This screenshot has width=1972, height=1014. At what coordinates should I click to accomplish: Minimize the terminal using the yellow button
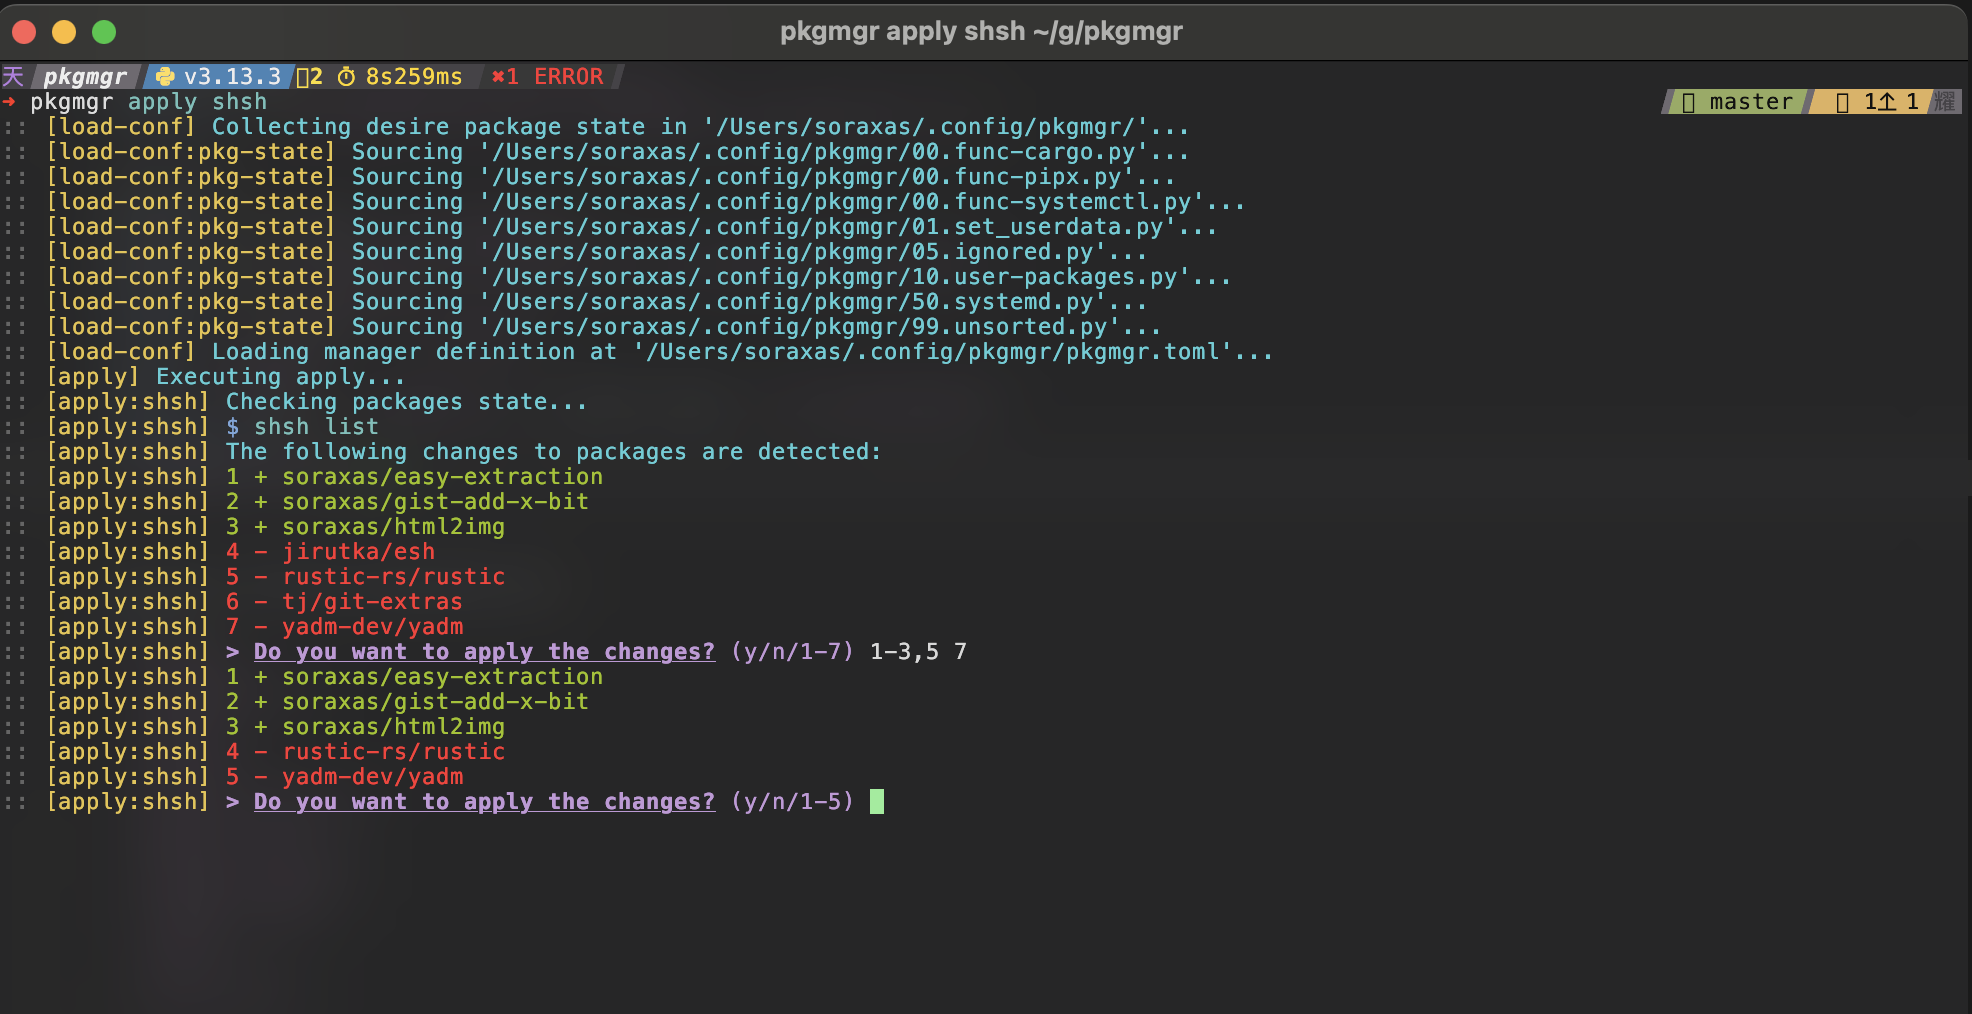click(64, 32)
